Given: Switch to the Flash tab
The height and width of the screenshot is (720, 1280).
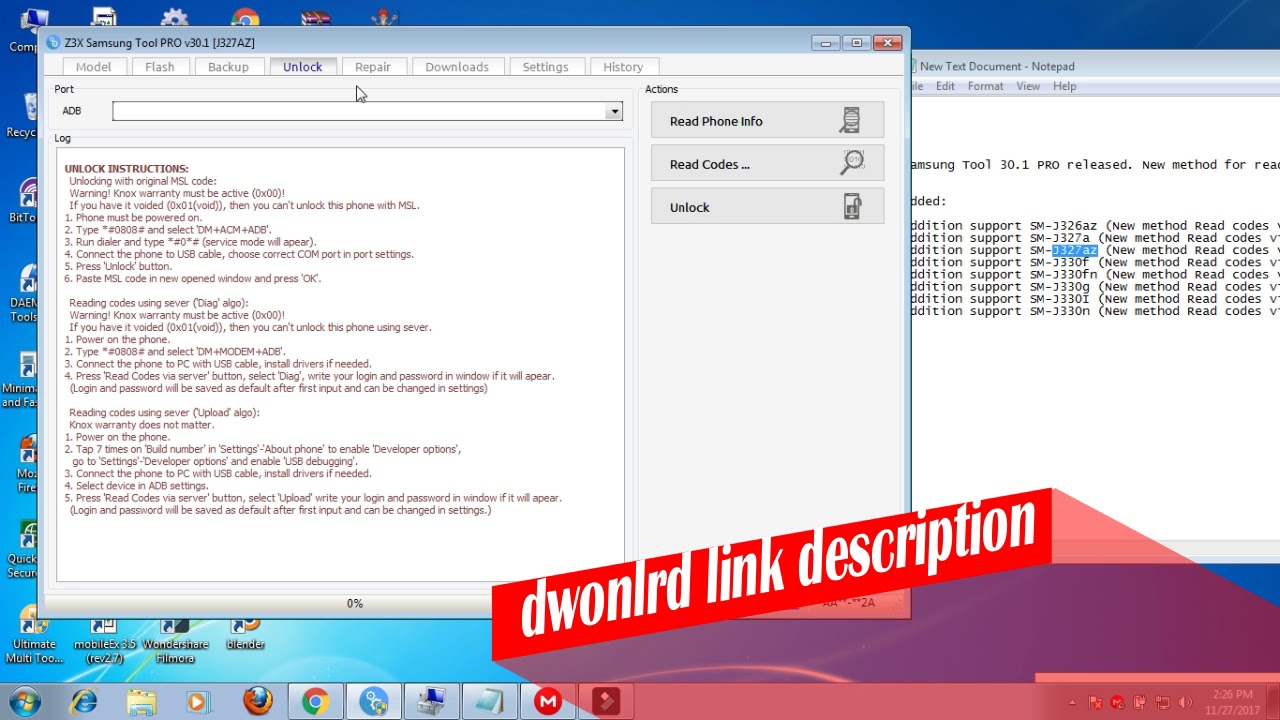Looking at the screenshot, I should coord(160,67).
